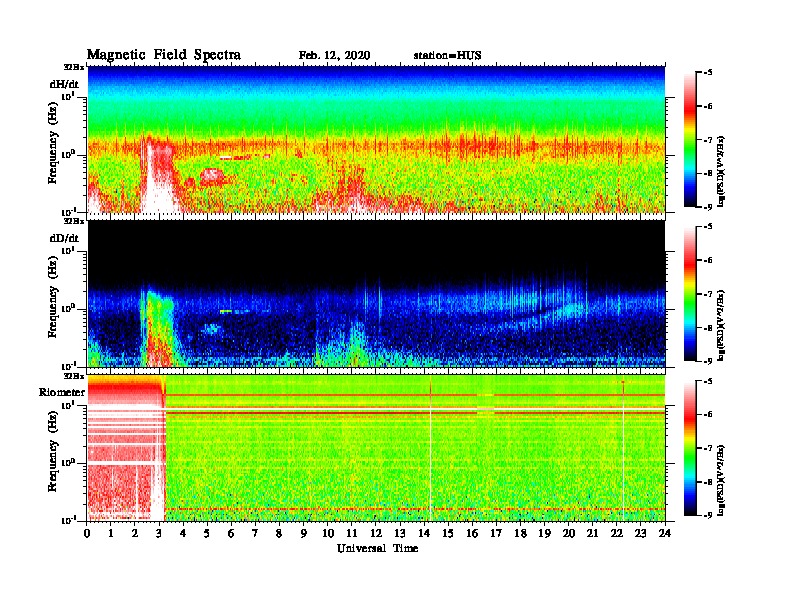Click hour 16 on Universal Time axis
792x612 pixels.
(x=472, y=534)
